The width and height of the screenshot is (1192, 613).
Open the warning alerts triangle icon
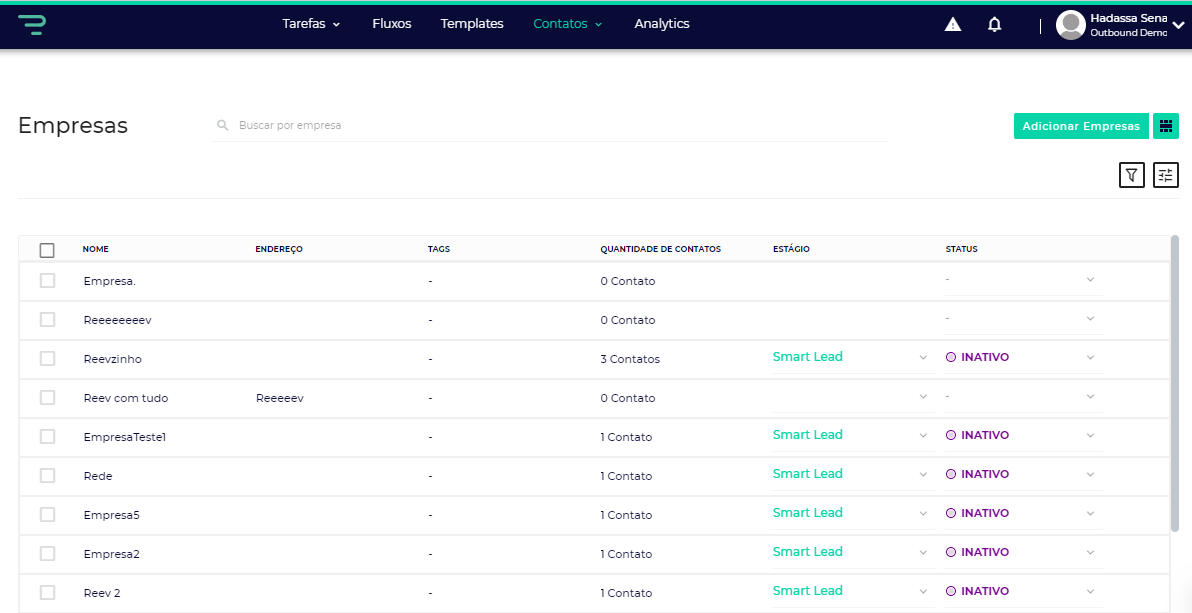(x=953, y=24)
